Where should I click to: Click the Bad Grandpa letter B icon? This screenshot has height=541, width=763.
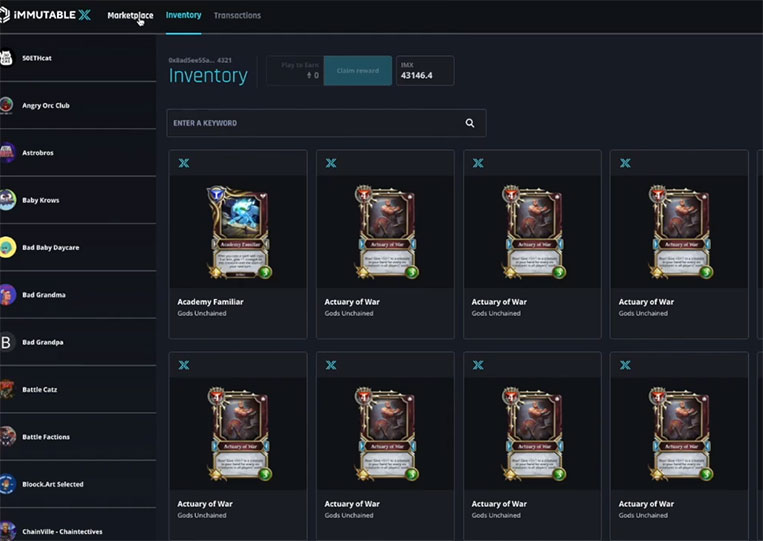pyautogui.click(x=6, y=342)
